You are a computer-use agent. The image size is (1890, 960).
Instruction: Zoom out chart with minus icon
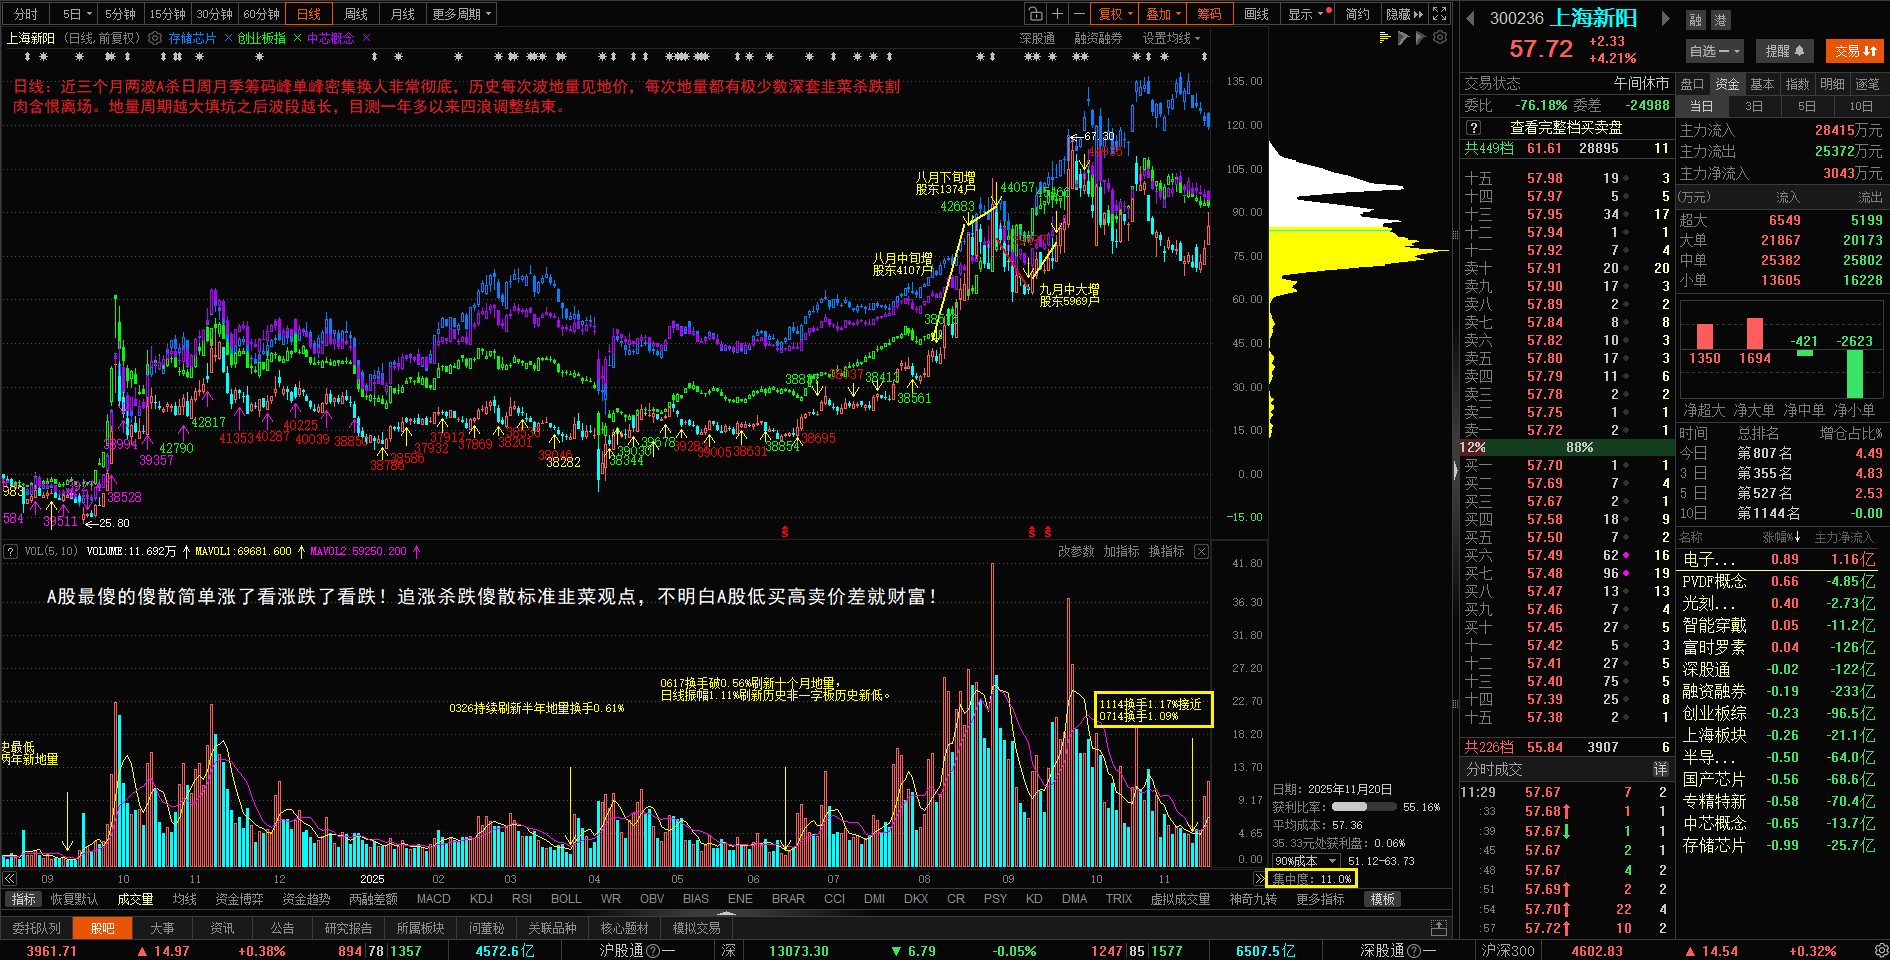(1079, 14)
